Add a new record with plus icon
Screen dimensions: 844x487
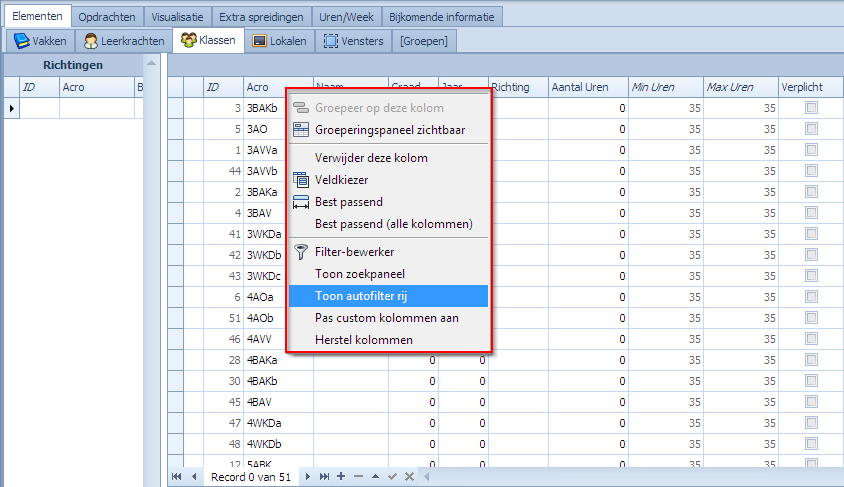pos(341,476)
